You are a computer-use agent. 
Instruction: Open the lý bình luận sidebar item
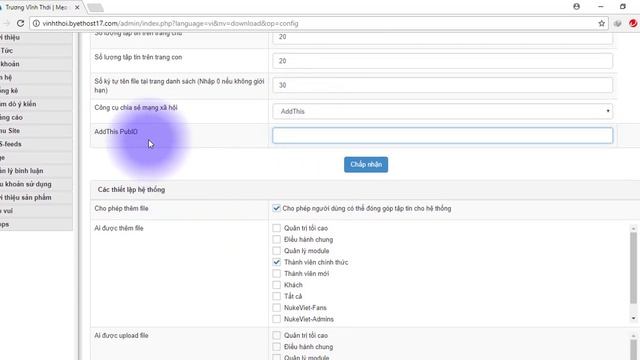click(x=36, y=171)
